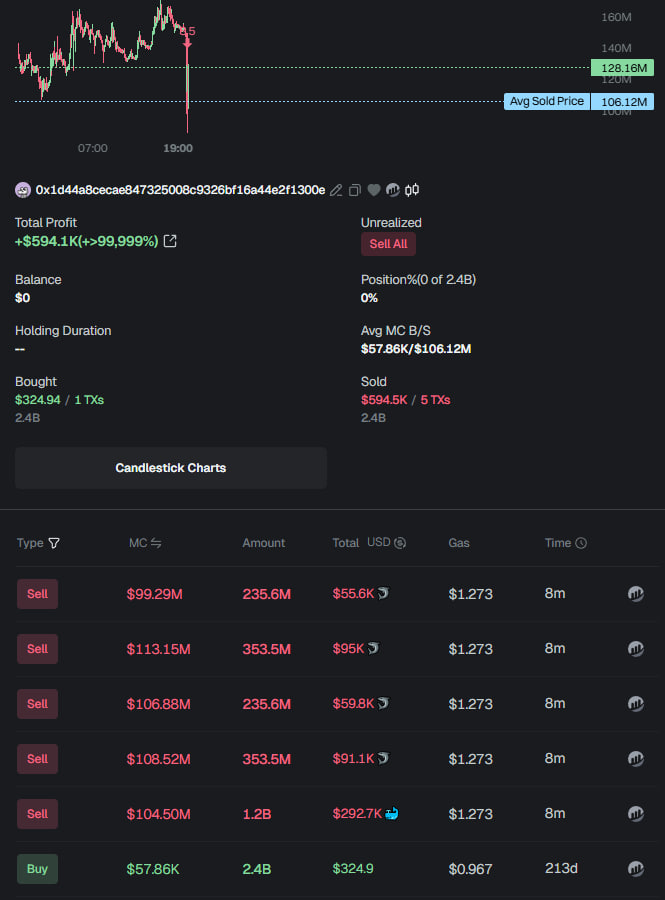The width and height of the screenshot is (665, 900).
Task: Click the shark icon next to $95K total
Action: pyautogui.click(x=374, y=648)
